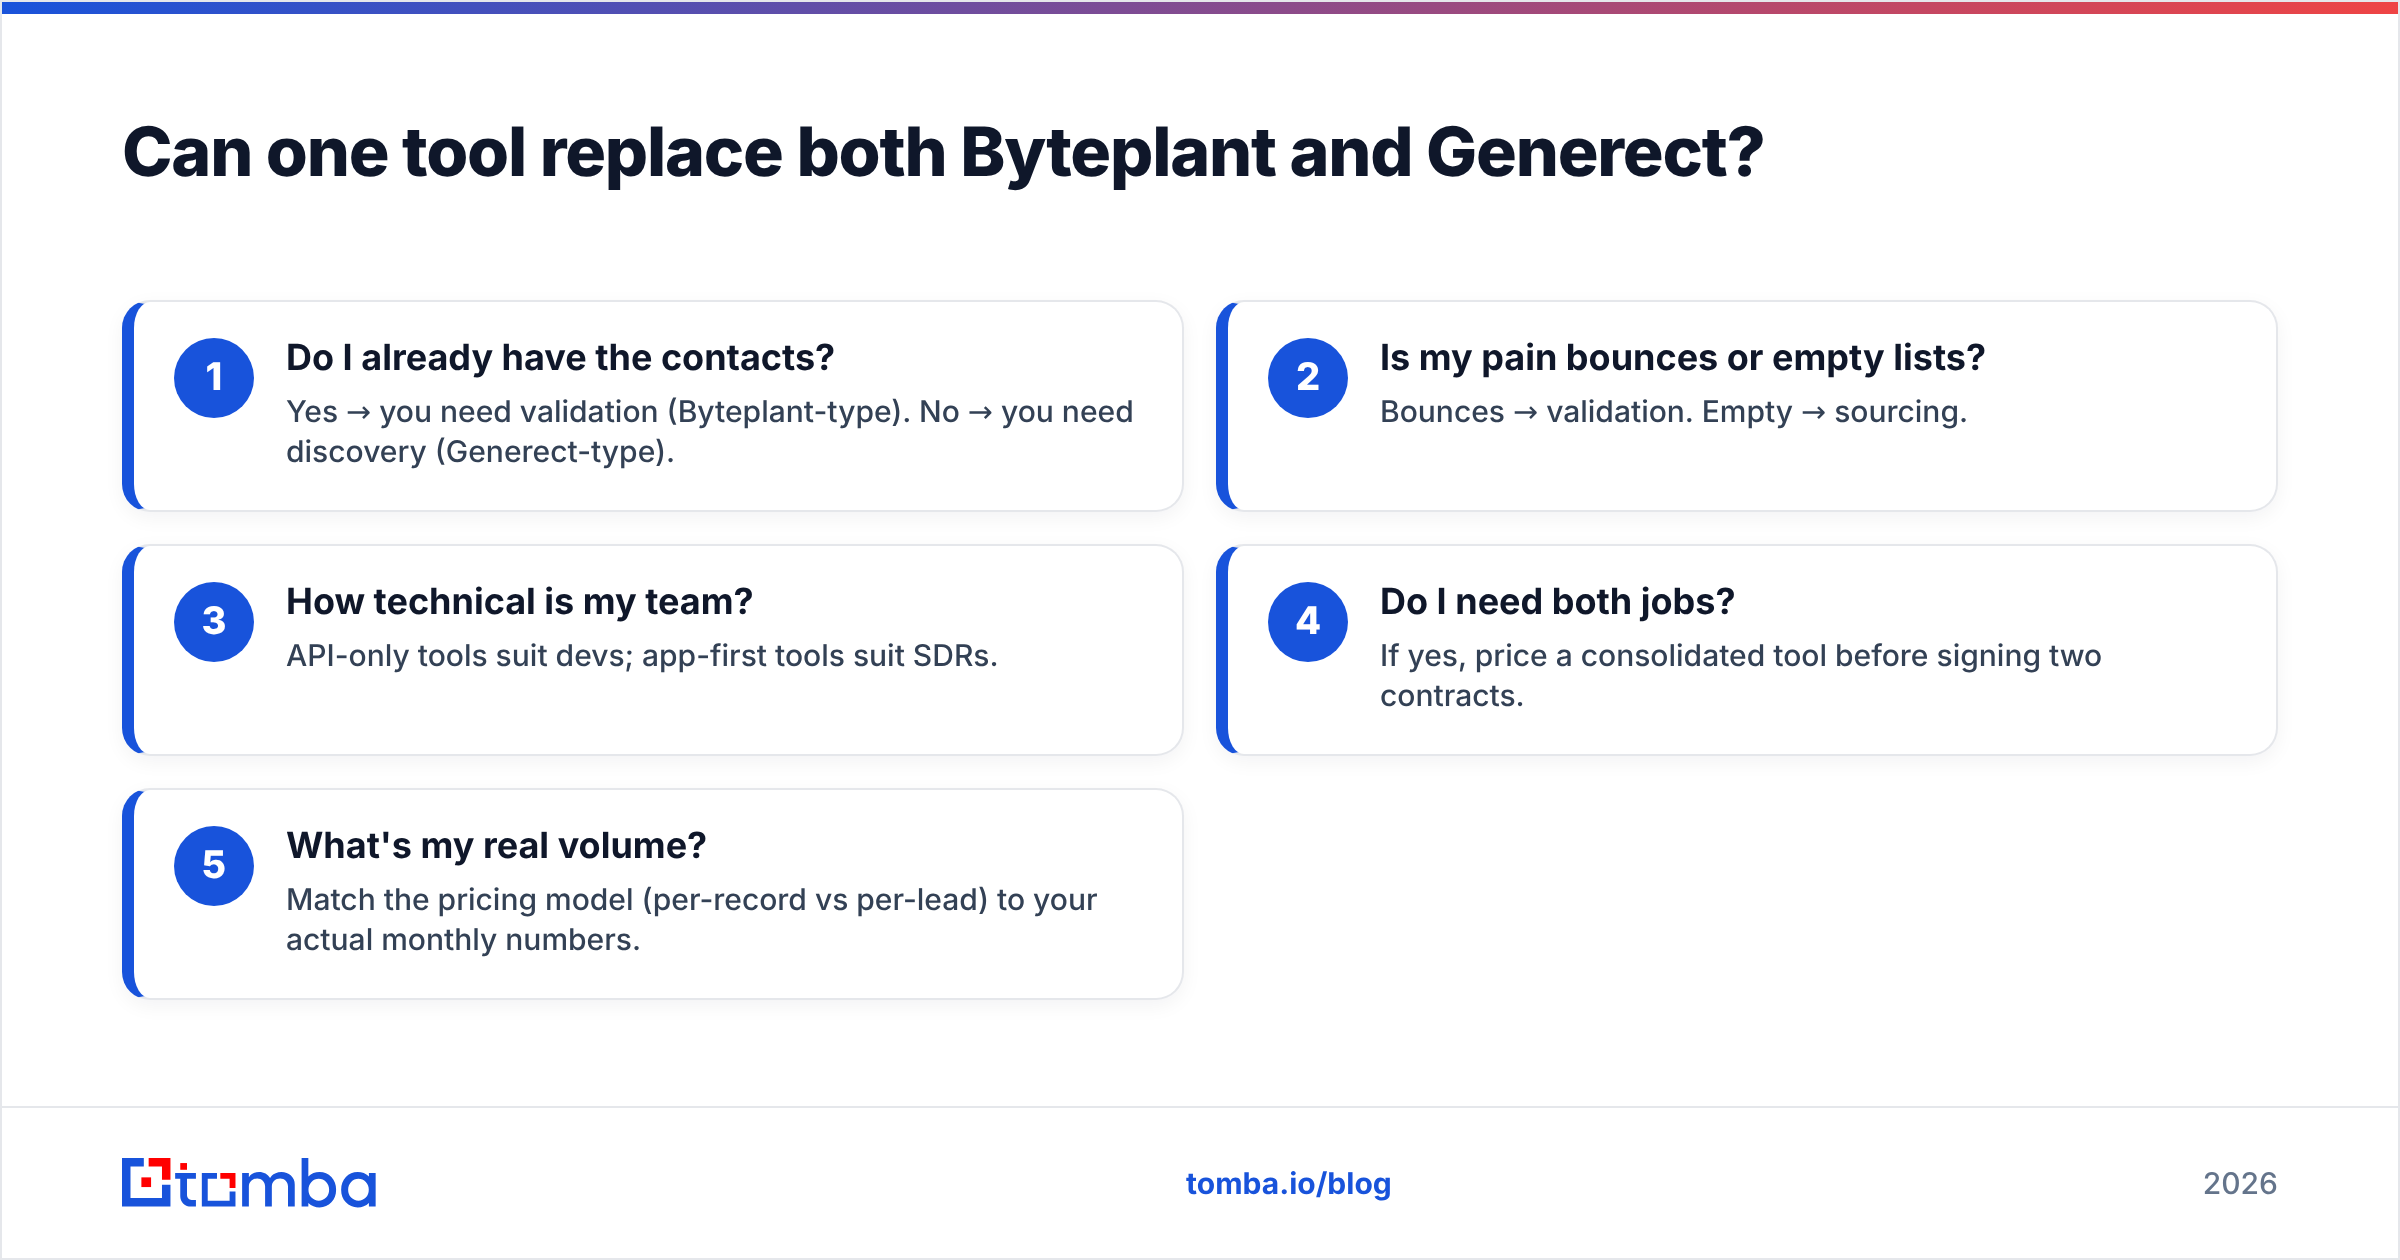Click the number 4 circle badge

tap(1308, 622)
